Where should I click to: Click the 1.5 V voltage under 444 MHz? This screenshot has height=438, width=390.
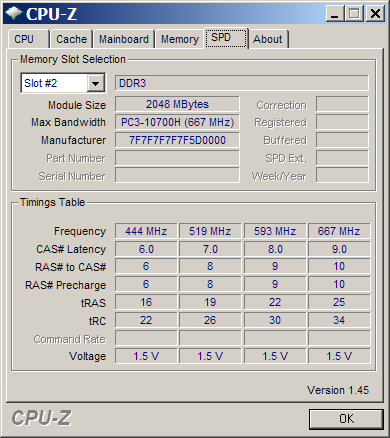(146, 356)
